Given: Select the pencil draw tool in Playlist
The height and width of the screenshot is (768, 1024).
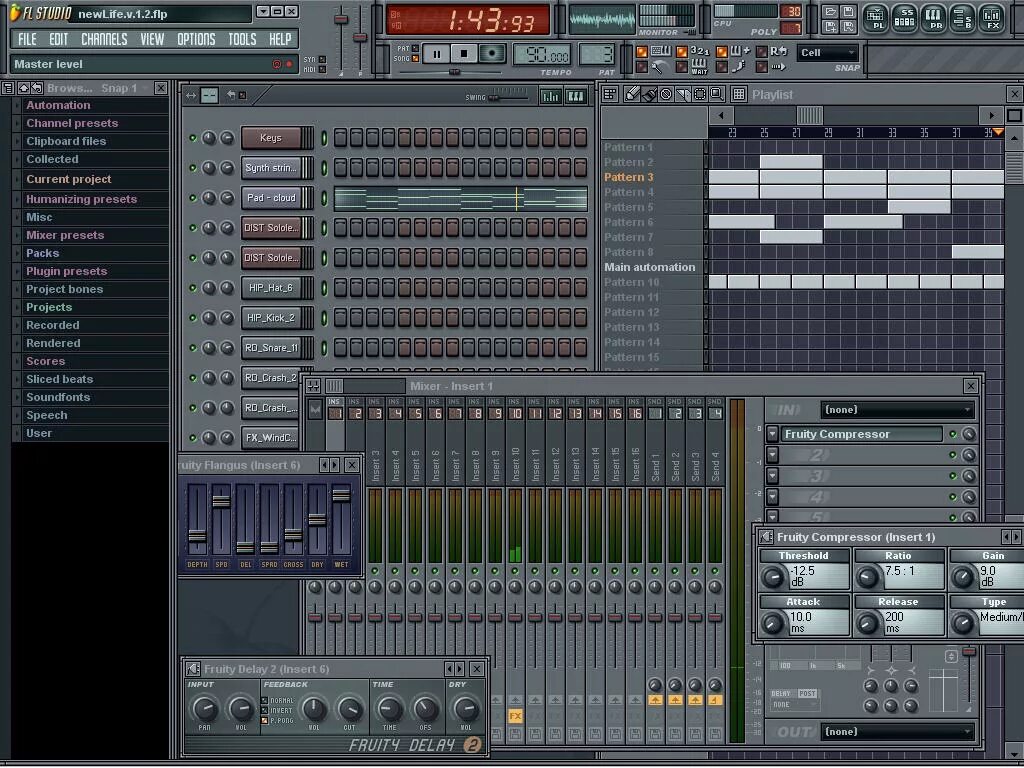Looking at the screenshot, I should coord(632,95).
